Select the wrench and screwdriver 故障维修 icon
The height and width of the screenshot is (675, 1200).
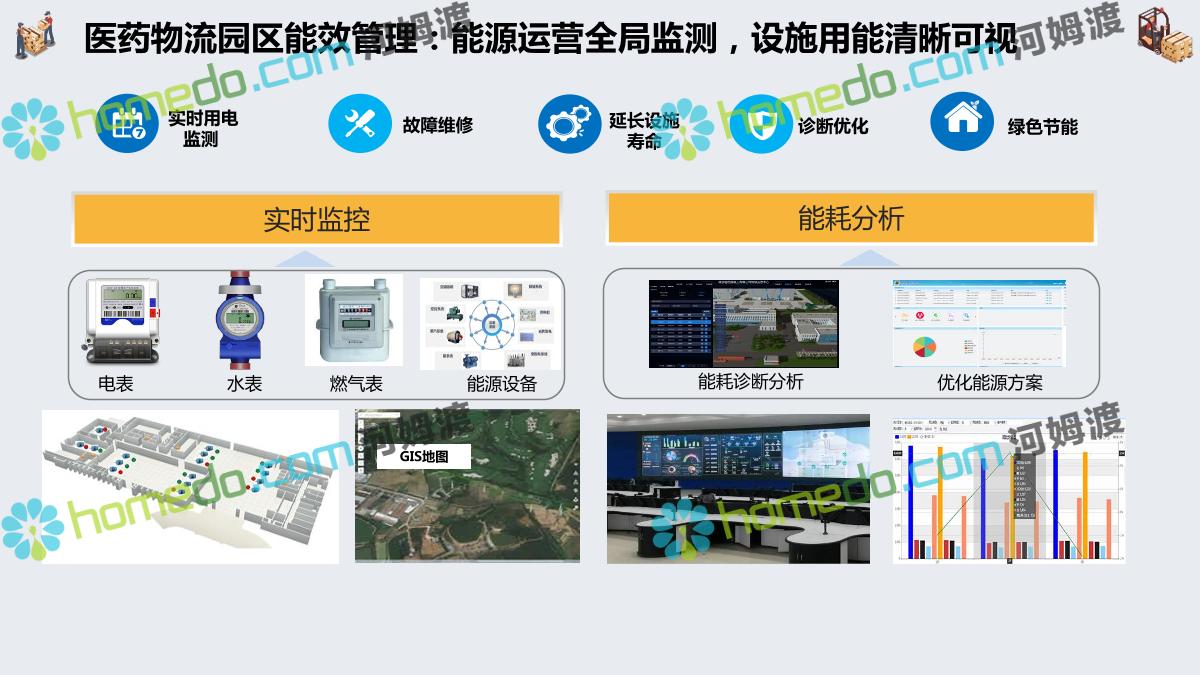[x=359, y=124]
